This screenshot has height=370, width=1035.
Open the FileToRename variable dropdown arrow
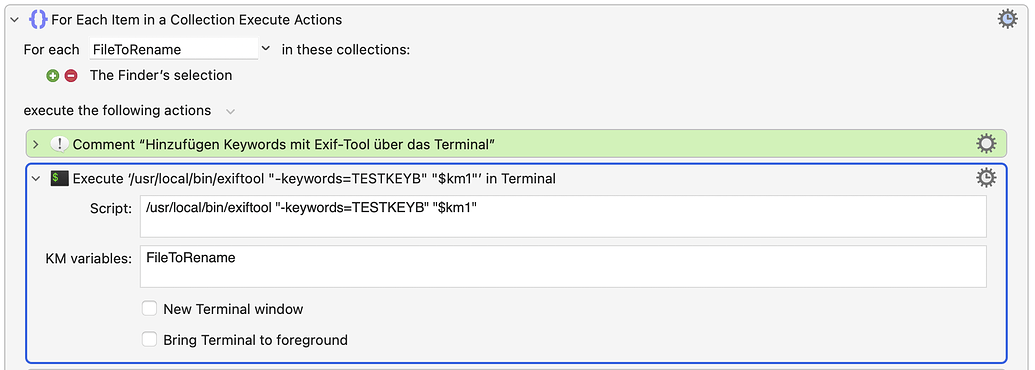point(265,49)
